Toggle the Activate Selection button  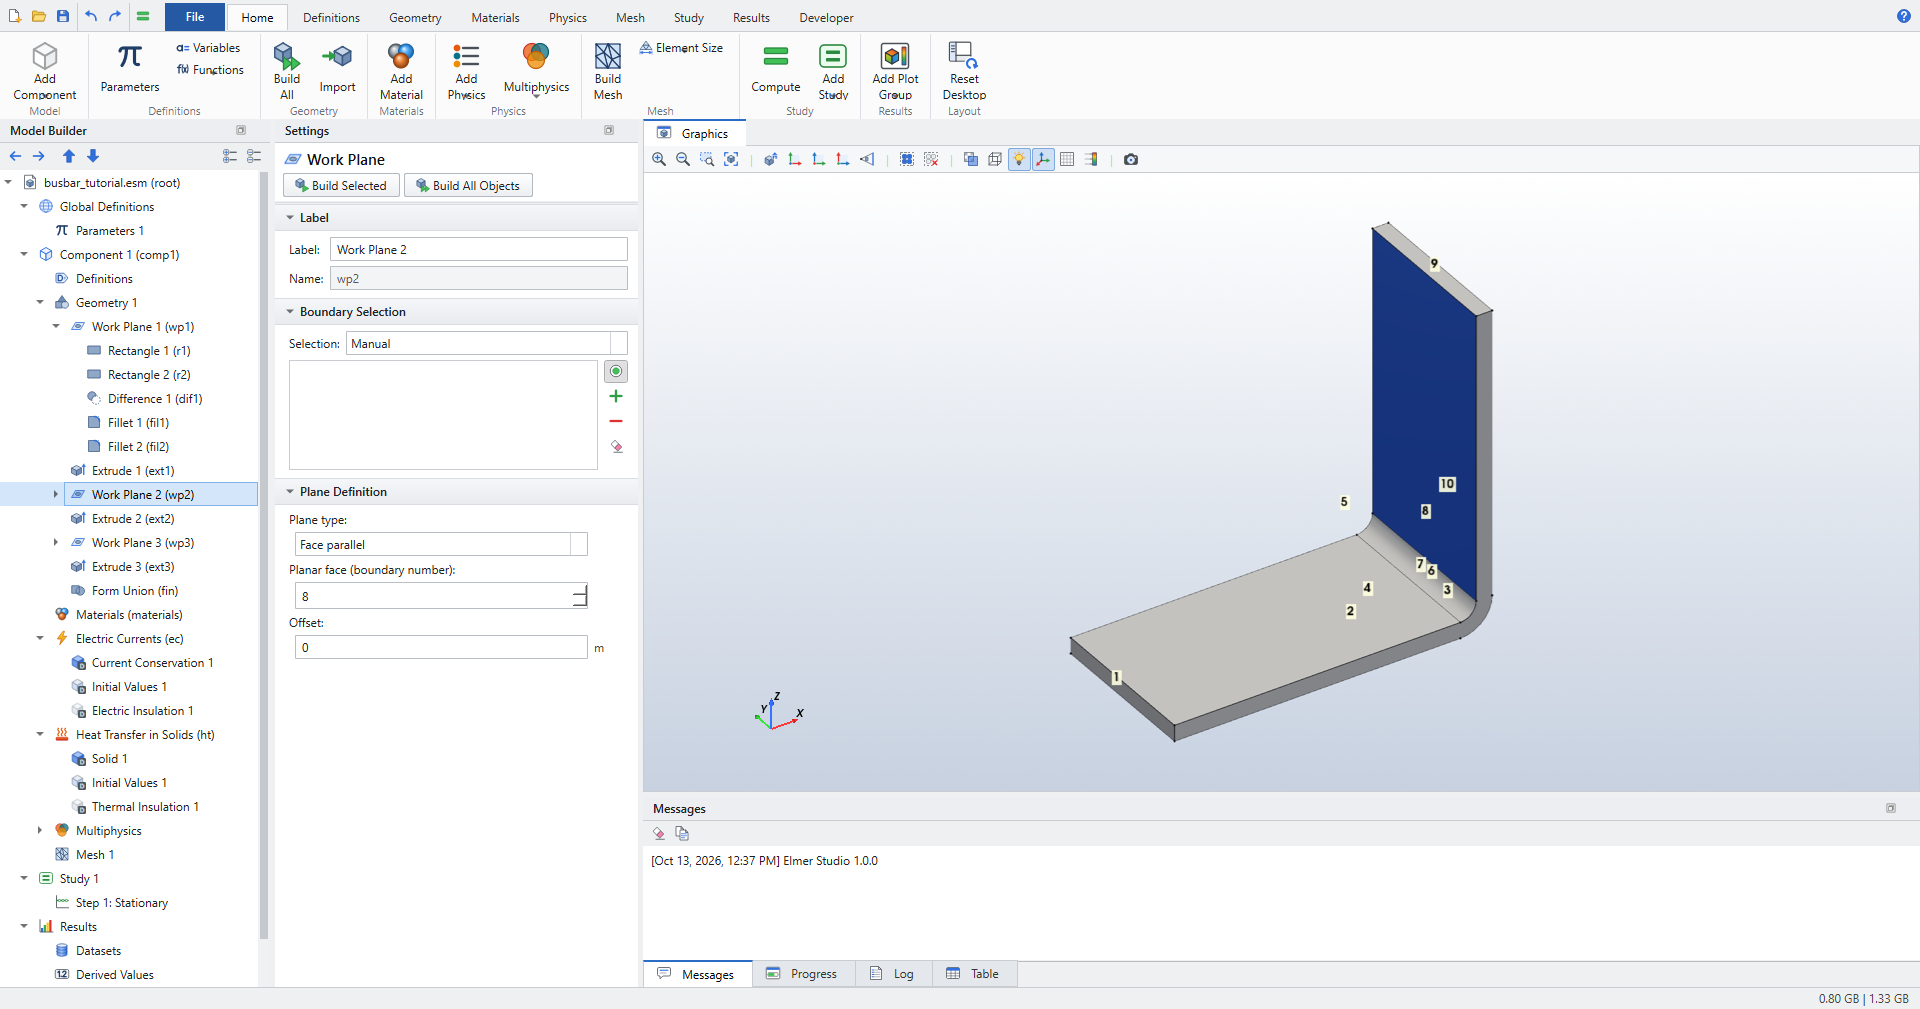pos(616,371)
